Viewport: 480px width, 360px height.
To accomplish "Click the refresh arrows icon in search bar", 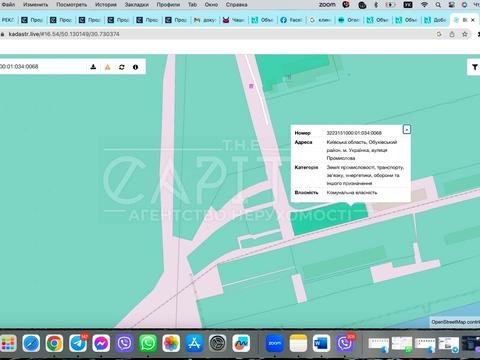I will (122, 67).
